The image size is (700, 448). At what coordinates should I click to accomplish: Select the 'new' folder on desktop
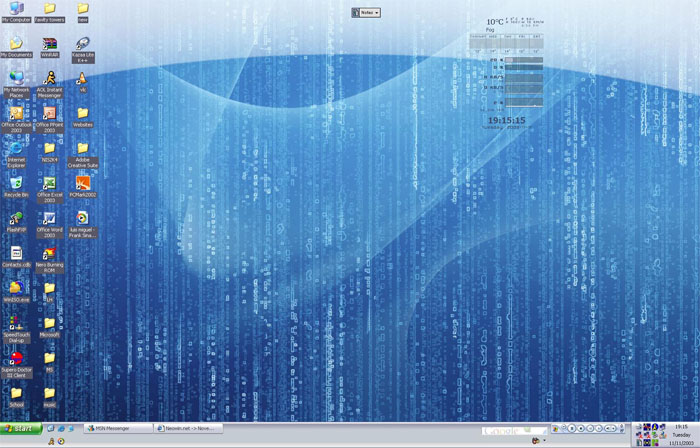pos(83,12)
